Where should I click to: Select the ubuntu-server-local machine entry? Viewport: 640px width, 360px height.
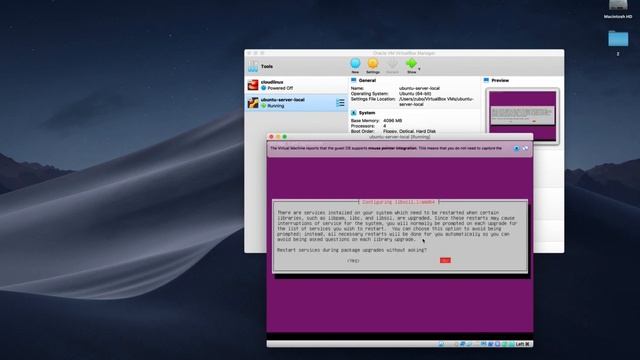pos(296,102)
